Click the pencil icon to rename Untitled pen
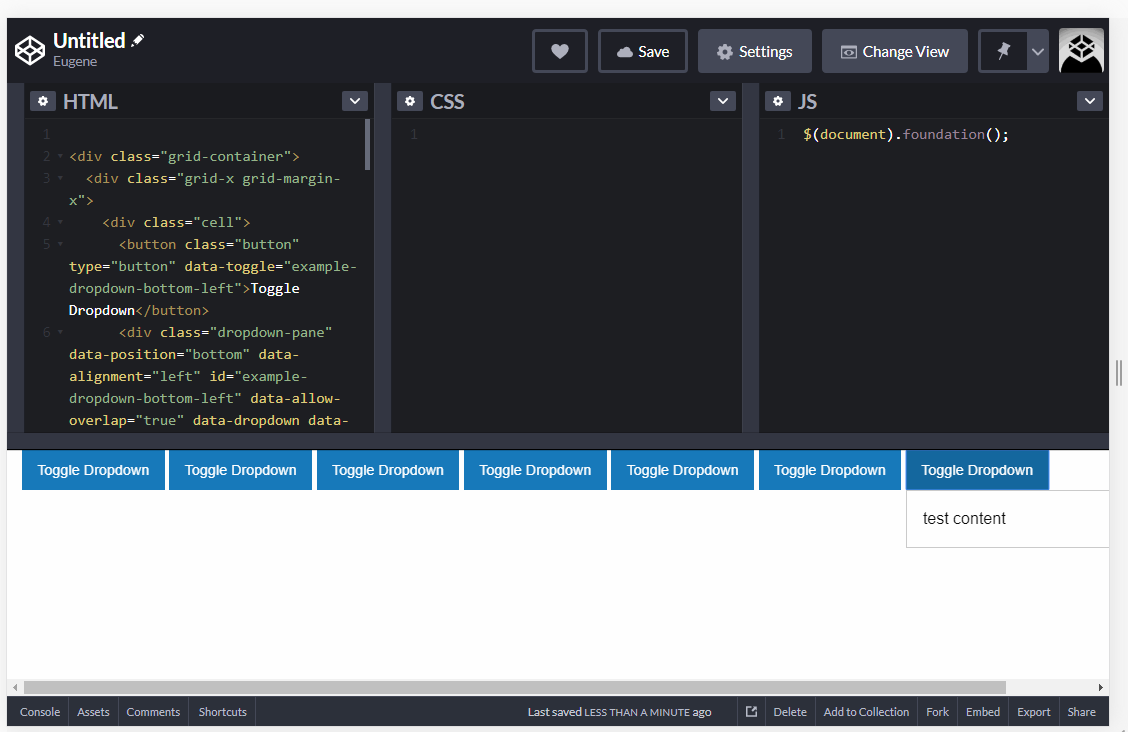 (x=137, y=39)
